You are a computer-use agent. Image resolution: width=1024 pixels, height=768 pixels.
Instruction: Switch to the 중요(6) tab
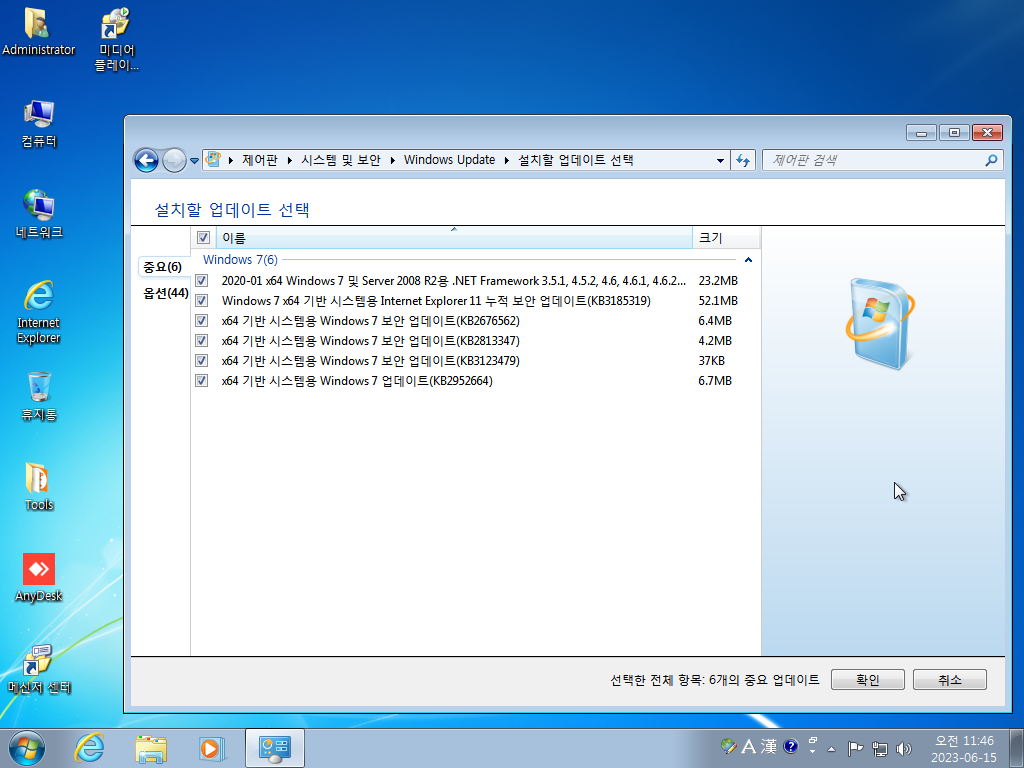tap(163, 267)
